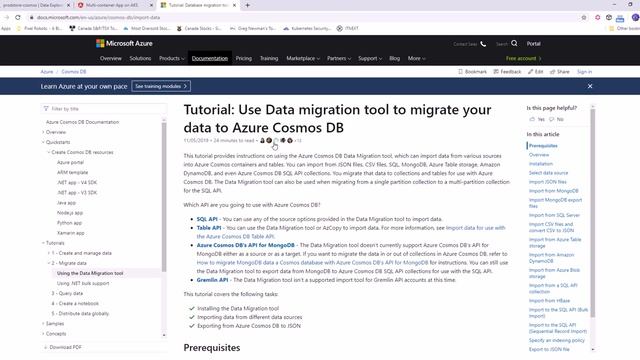Click the Free account link

(x=523, y=58)
